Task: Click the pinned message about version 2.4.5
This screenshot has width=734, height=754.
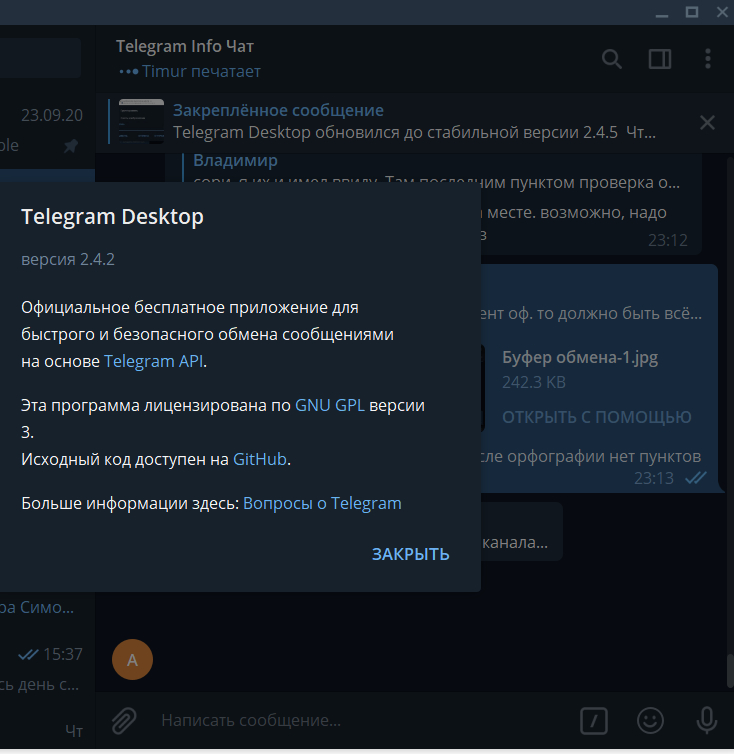Action: pos(414,121)
